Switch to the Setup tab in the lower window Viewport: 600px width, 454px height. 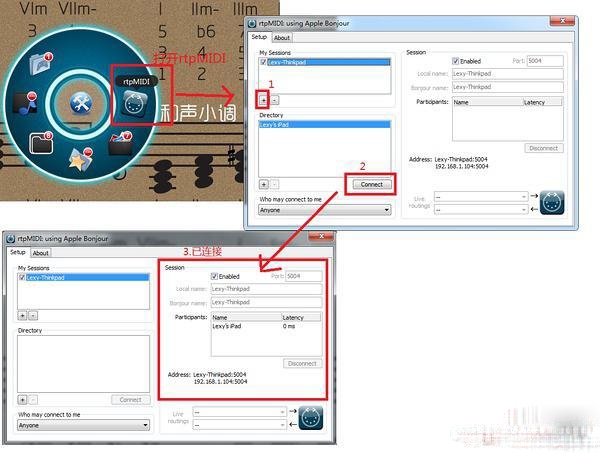(18, 252)
